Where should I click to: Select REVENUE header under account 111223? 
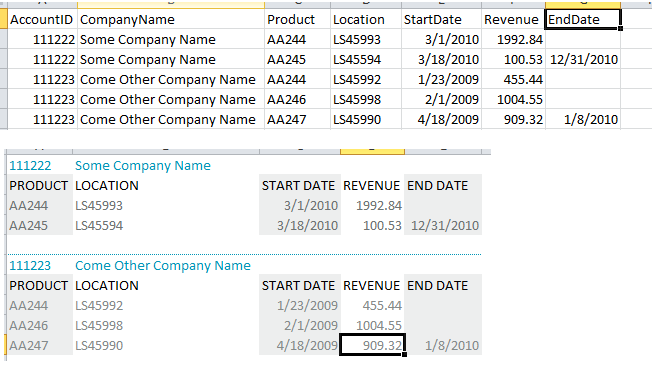pos(372,285)
